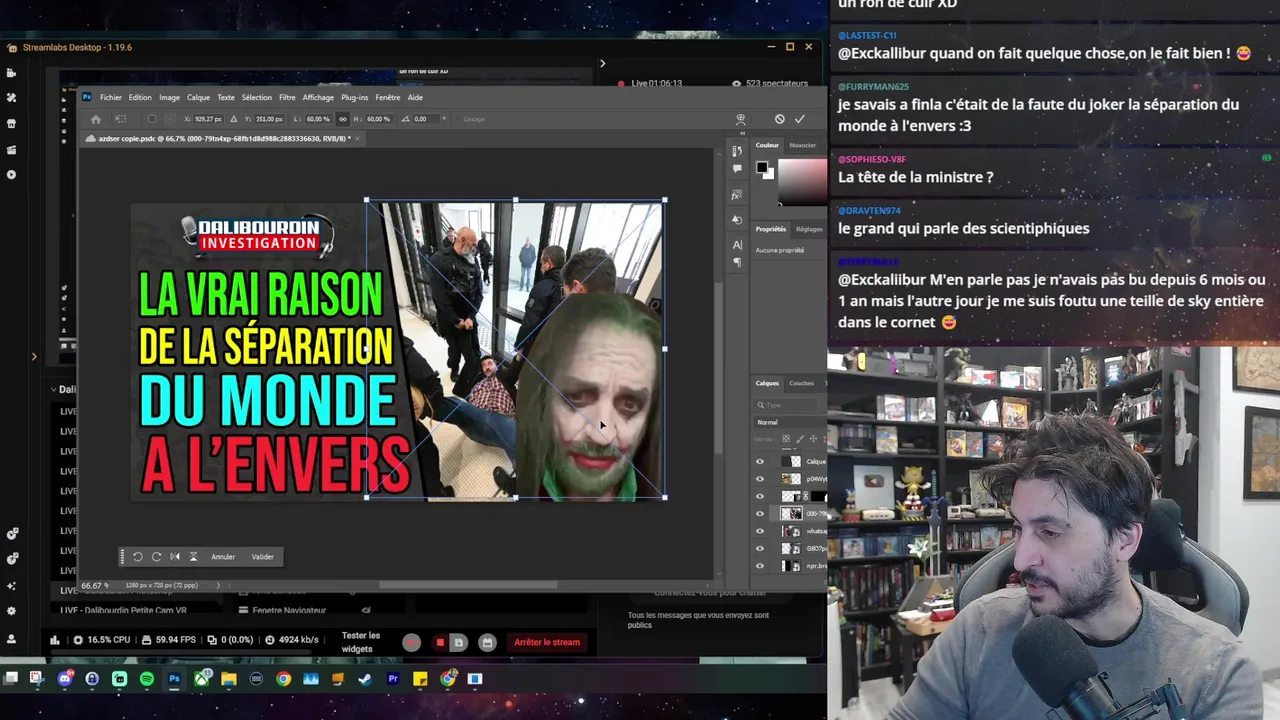
Task: Click the Annuler button in transform bar
Action: pyautogui.click(x=223, y=557)
